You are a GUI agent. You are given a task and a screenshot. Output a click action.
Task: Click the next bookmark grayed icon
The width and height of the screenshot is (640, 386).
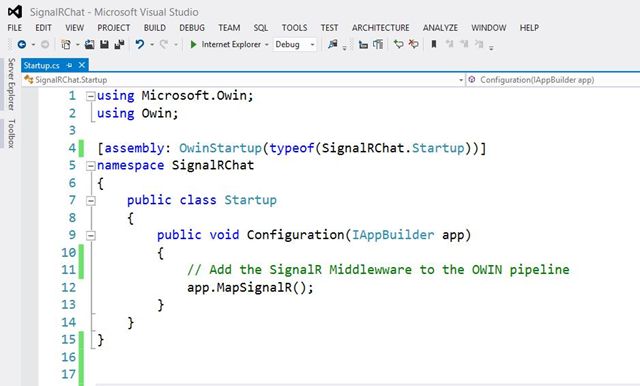pyautogui.click(x=464, y=44)
